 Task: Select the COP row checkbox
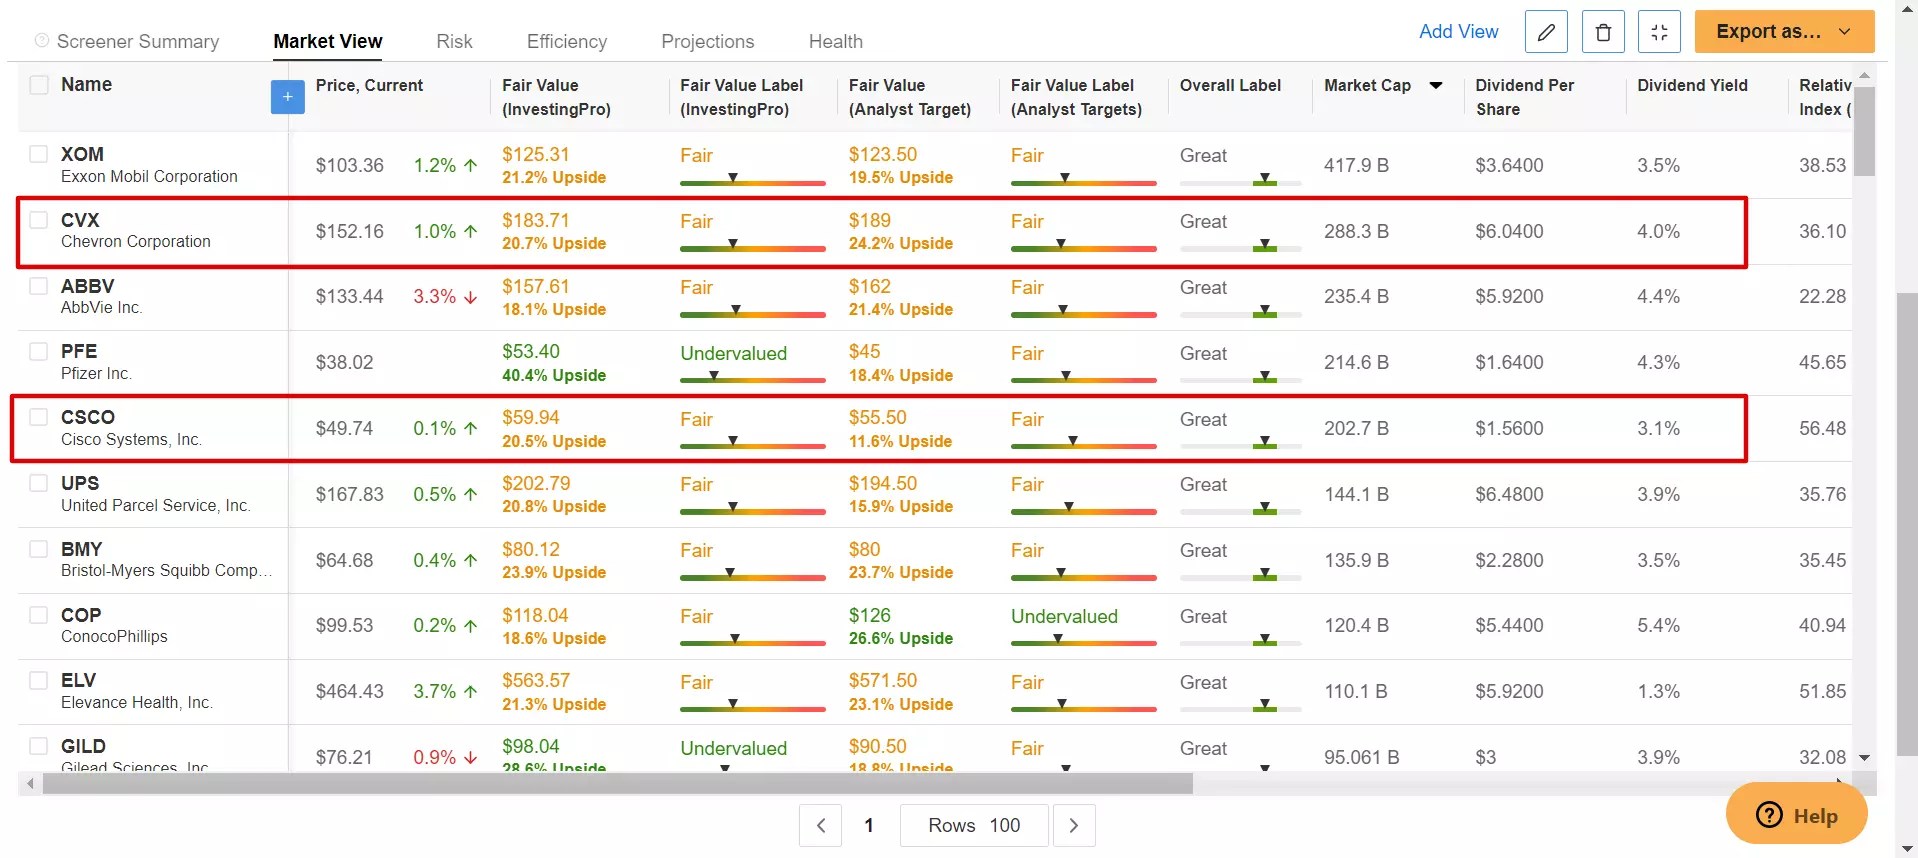tap(39, 615)
